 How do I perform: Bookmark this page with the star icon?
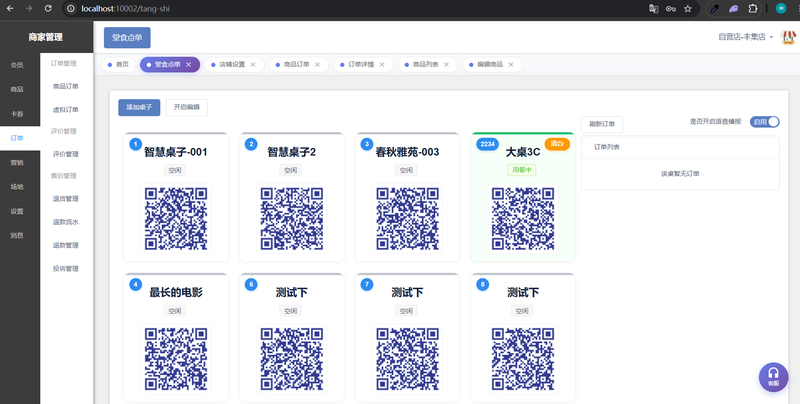tap(688, 8)
